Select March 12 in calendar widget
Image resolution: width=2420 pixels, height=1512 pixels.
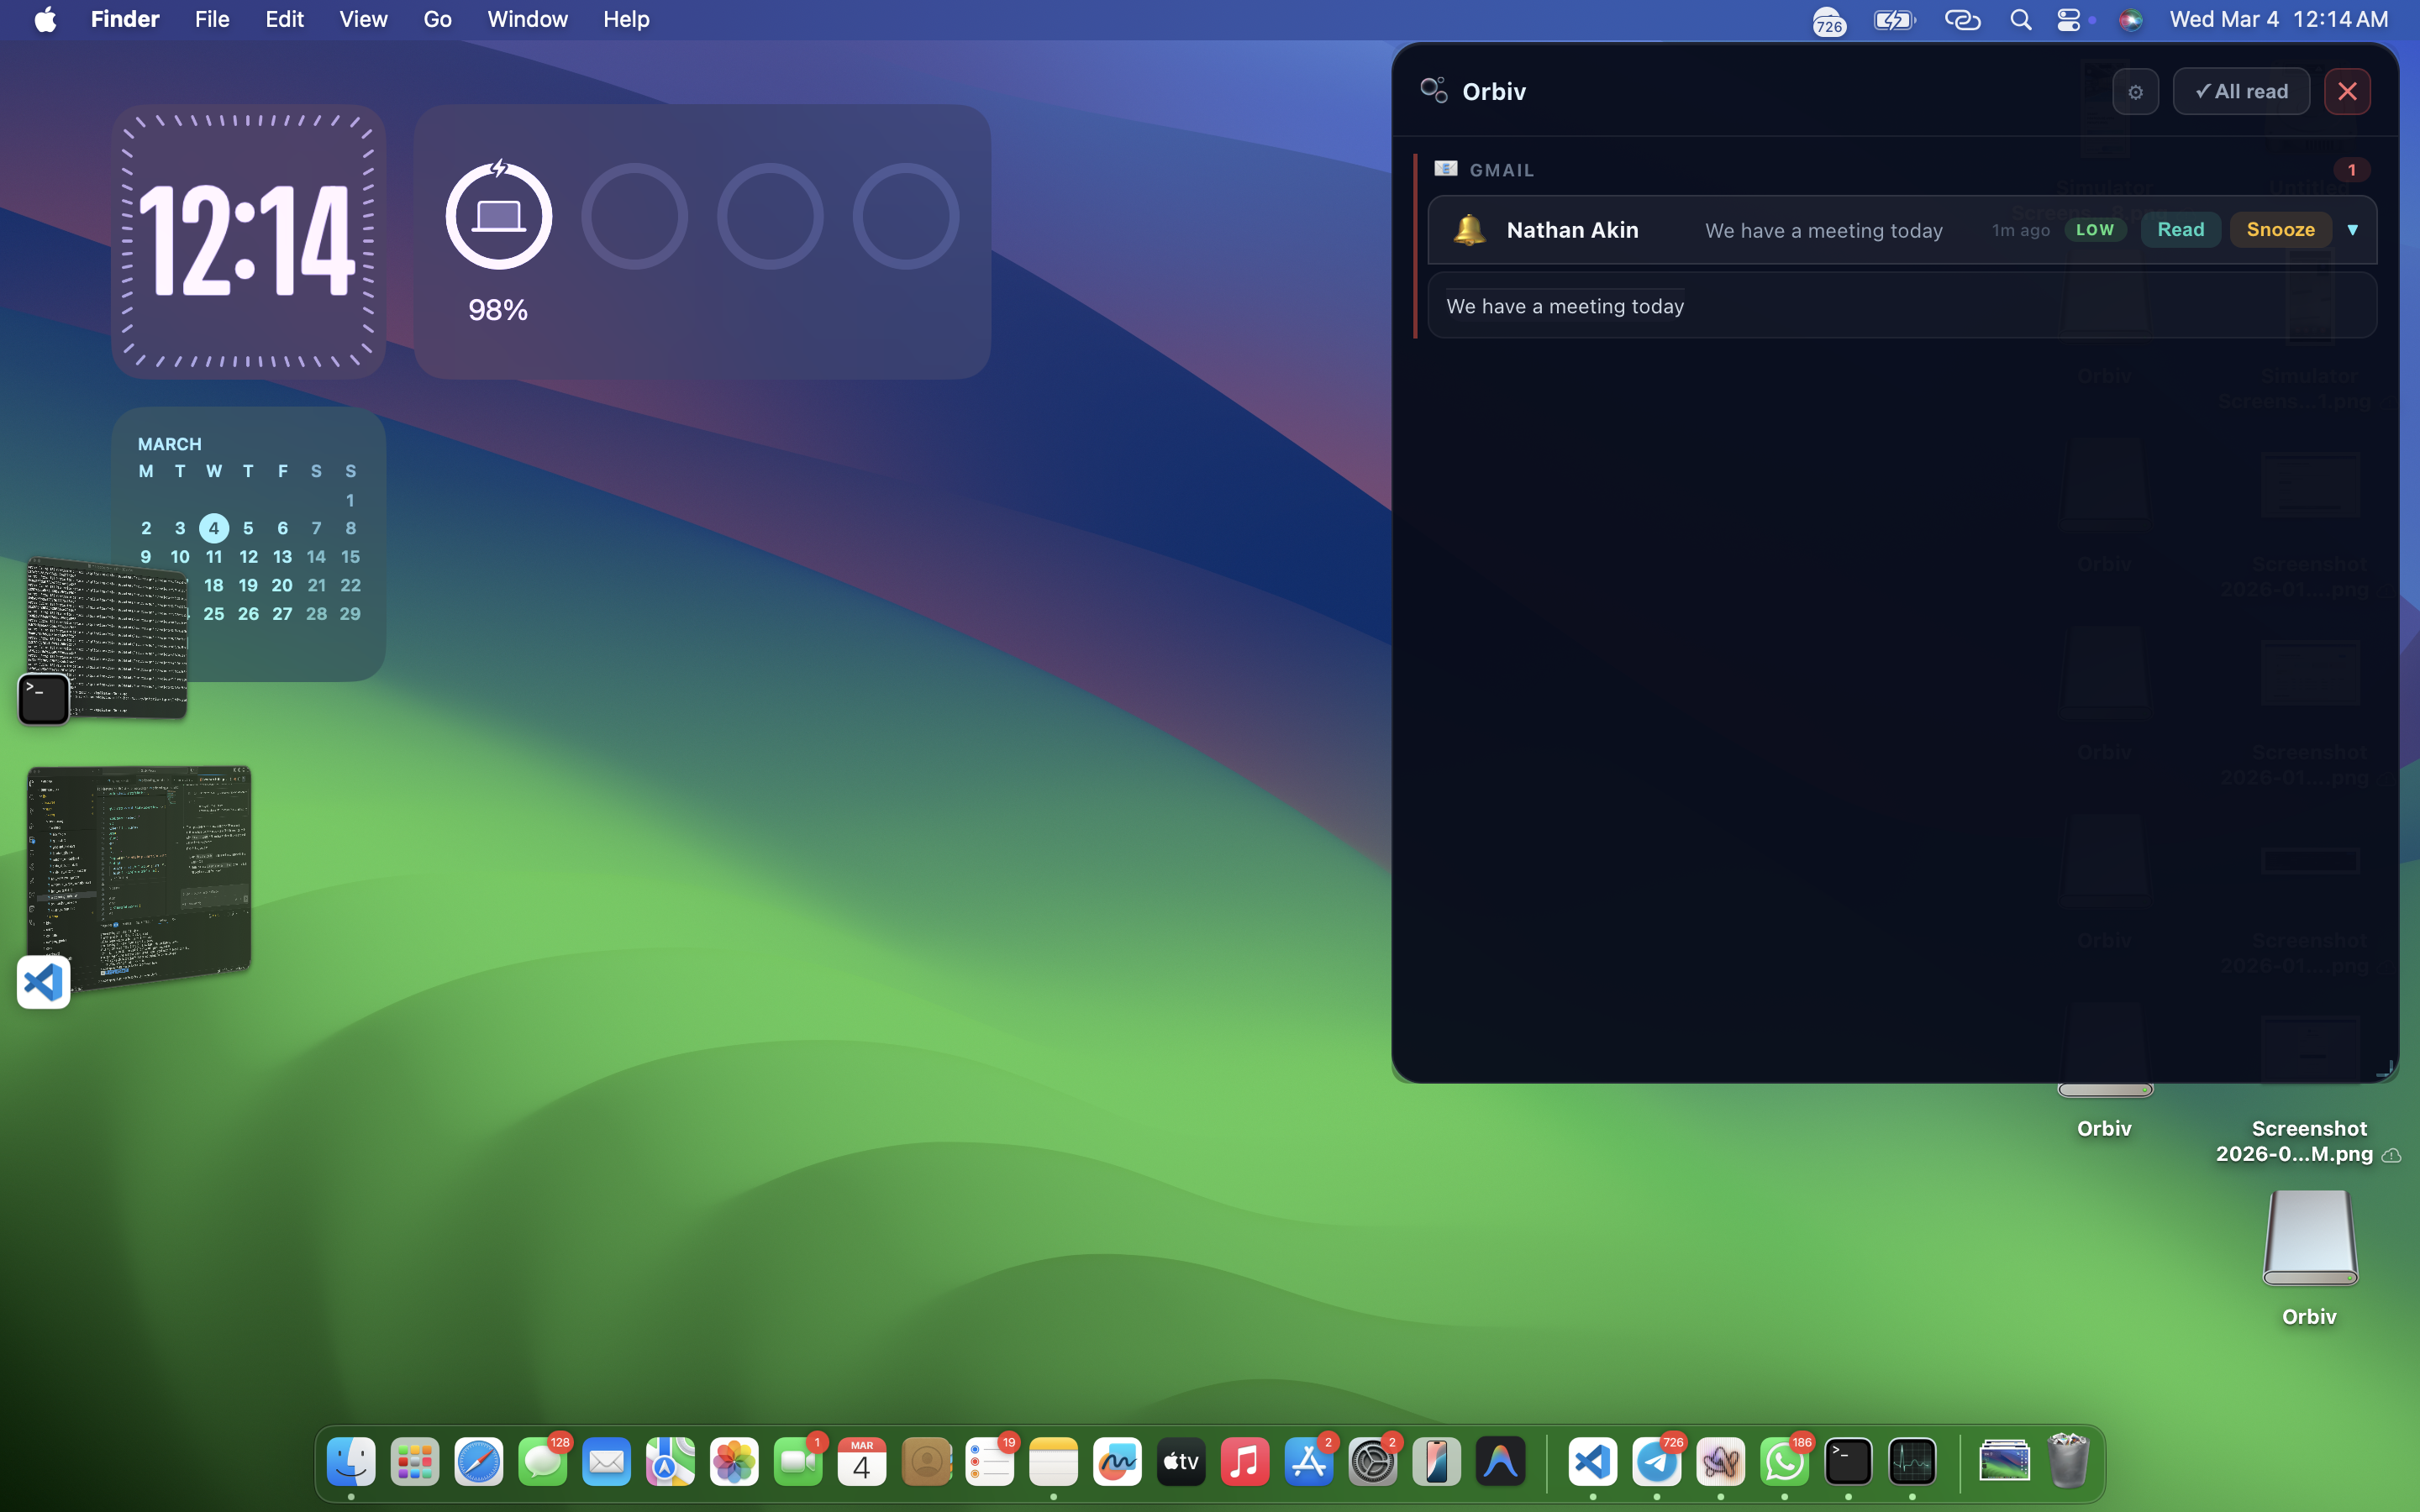click(248, 557)
